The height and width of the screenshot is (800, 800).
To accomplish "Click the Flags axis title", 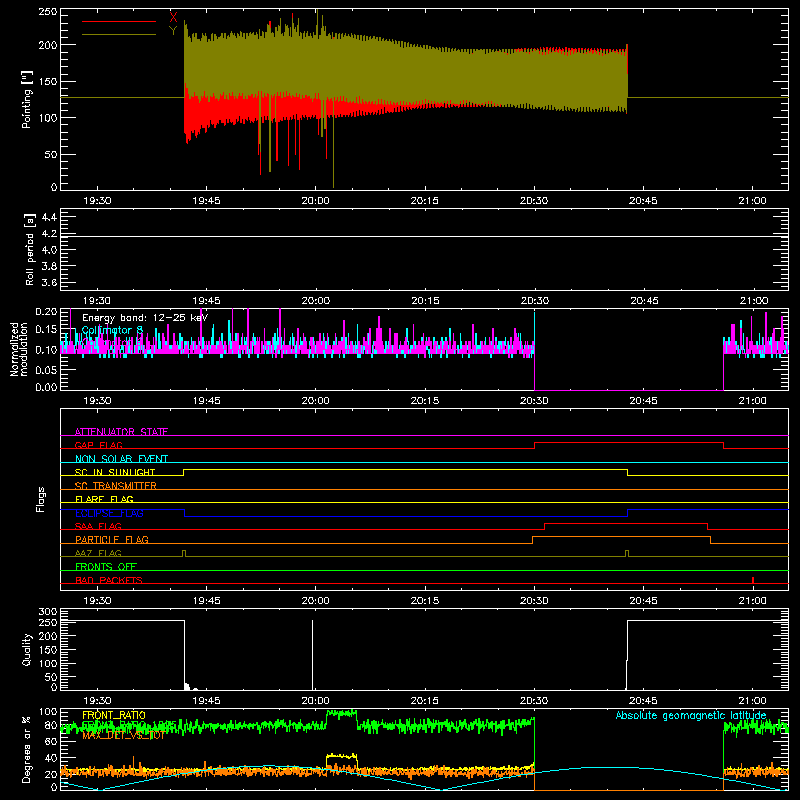I will click(x=41, y=499).
